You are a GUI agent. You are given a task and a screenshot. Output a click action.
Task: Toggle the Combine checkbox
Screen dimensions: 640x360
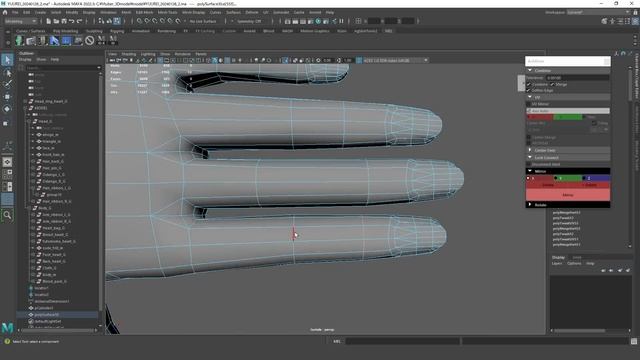tap(529, 84)
